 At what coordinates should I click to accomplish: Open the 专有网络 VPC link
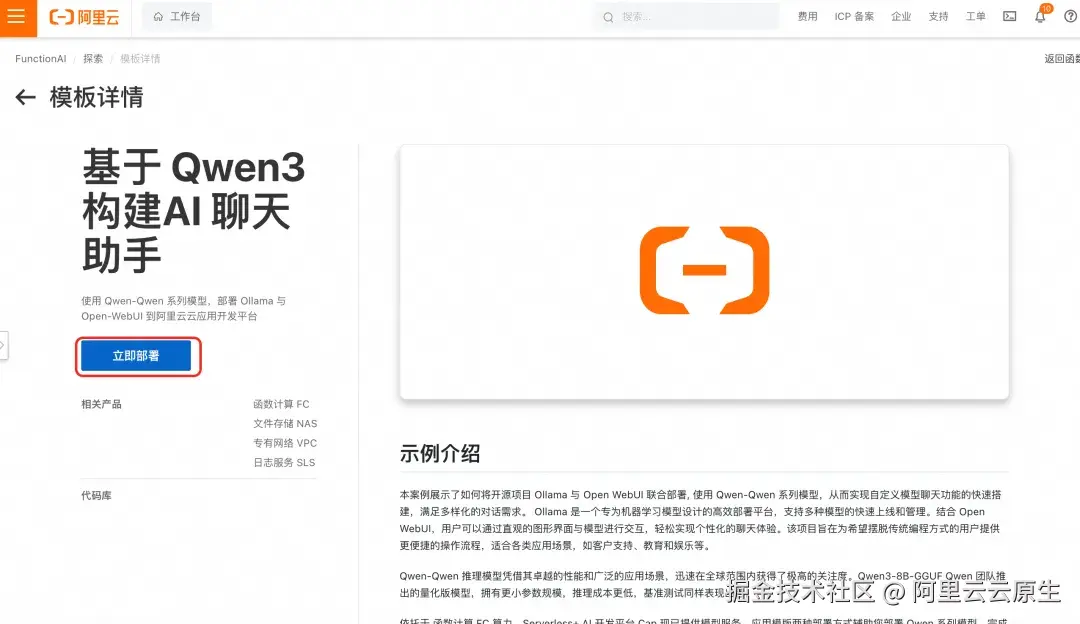pyautogui.click(x=287, y=443)
